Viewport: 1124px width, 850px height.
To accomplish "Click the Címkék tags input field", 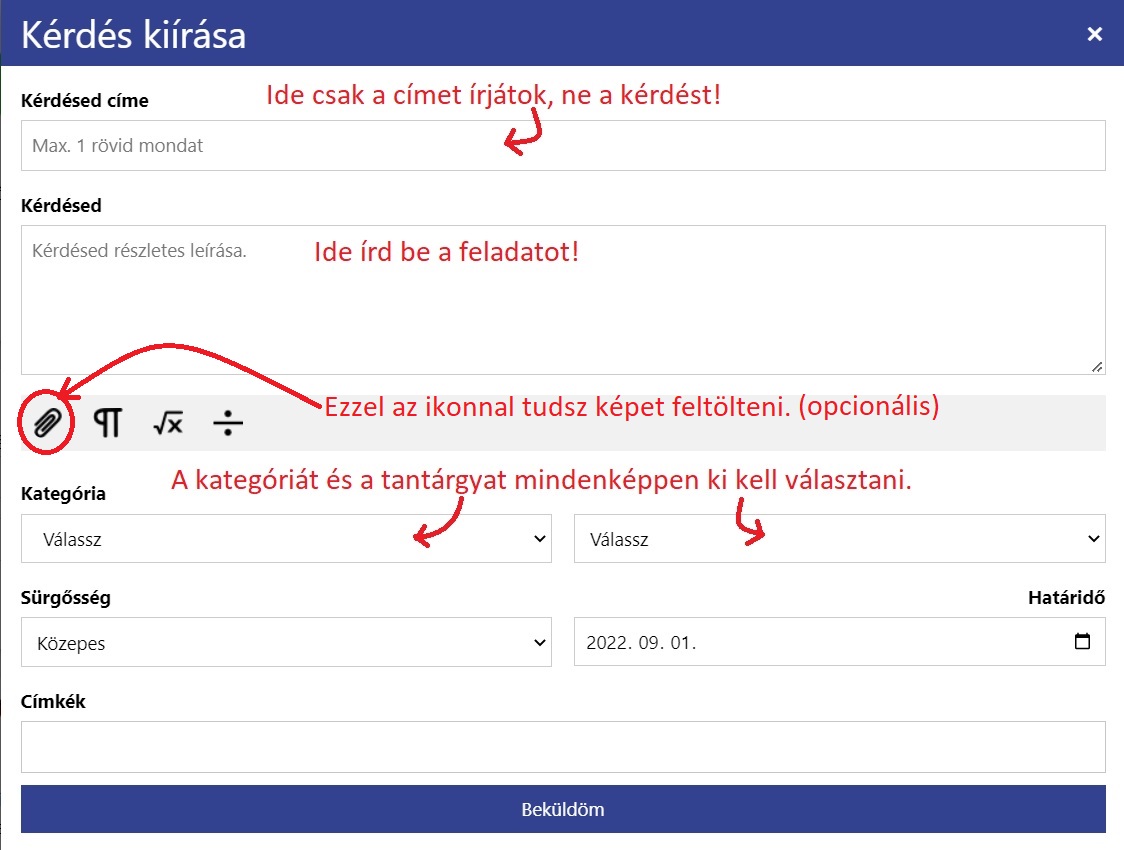I will (x=563, y=747).
